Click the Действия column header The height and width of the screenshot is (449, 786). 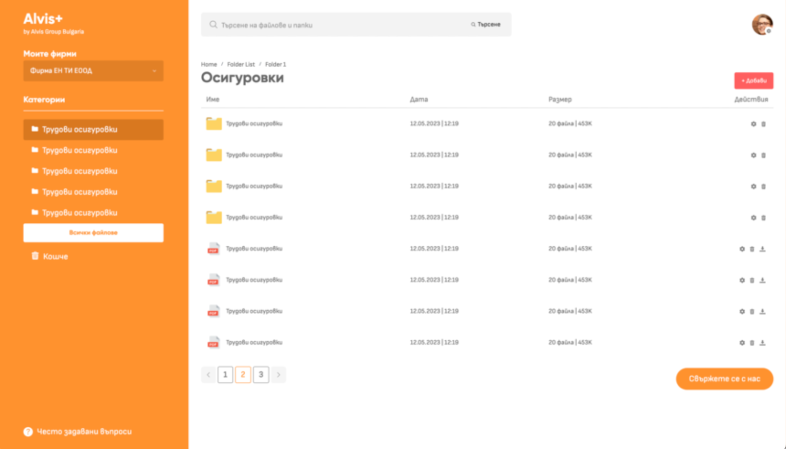[751, 99]
